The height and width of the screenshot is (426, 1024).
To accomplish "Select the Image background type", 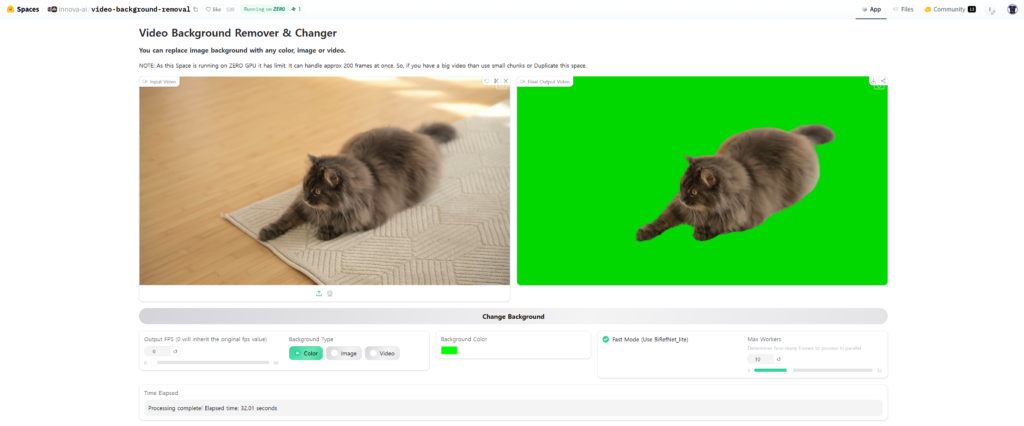I will 344,353.
